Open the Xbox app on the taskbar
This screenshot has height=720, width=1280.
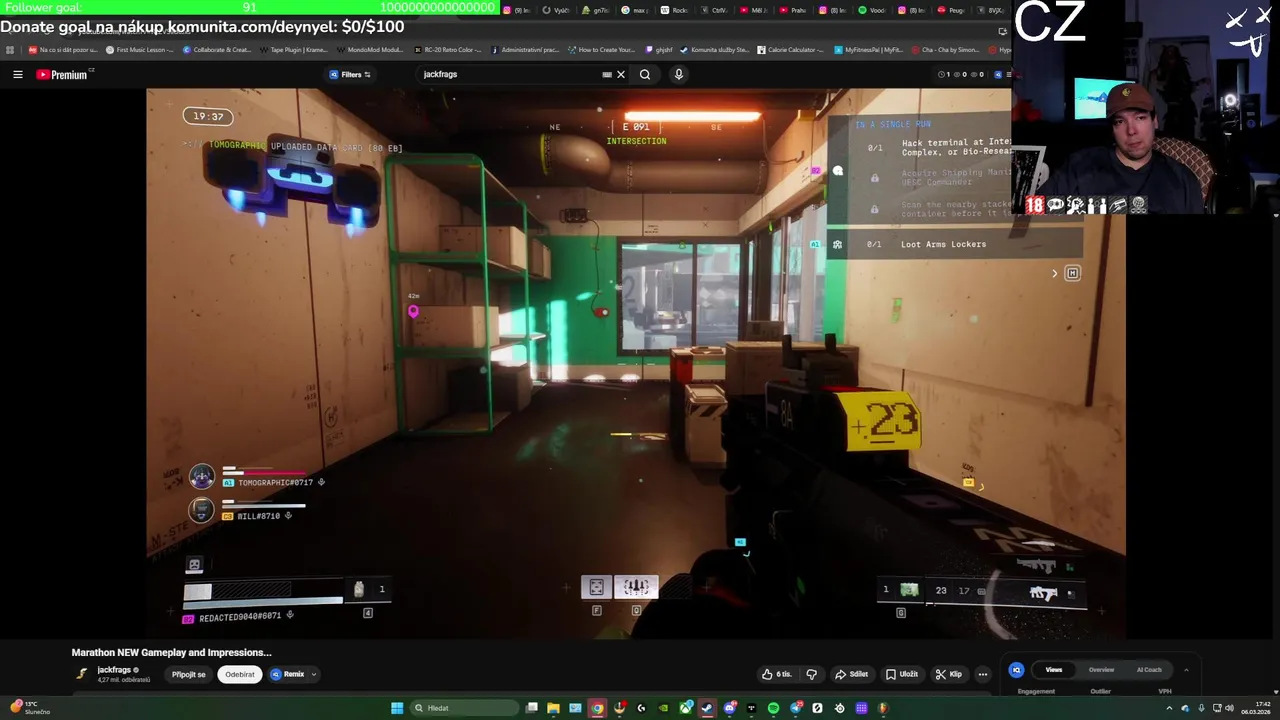pyautogui.click(x=685, y=708)
